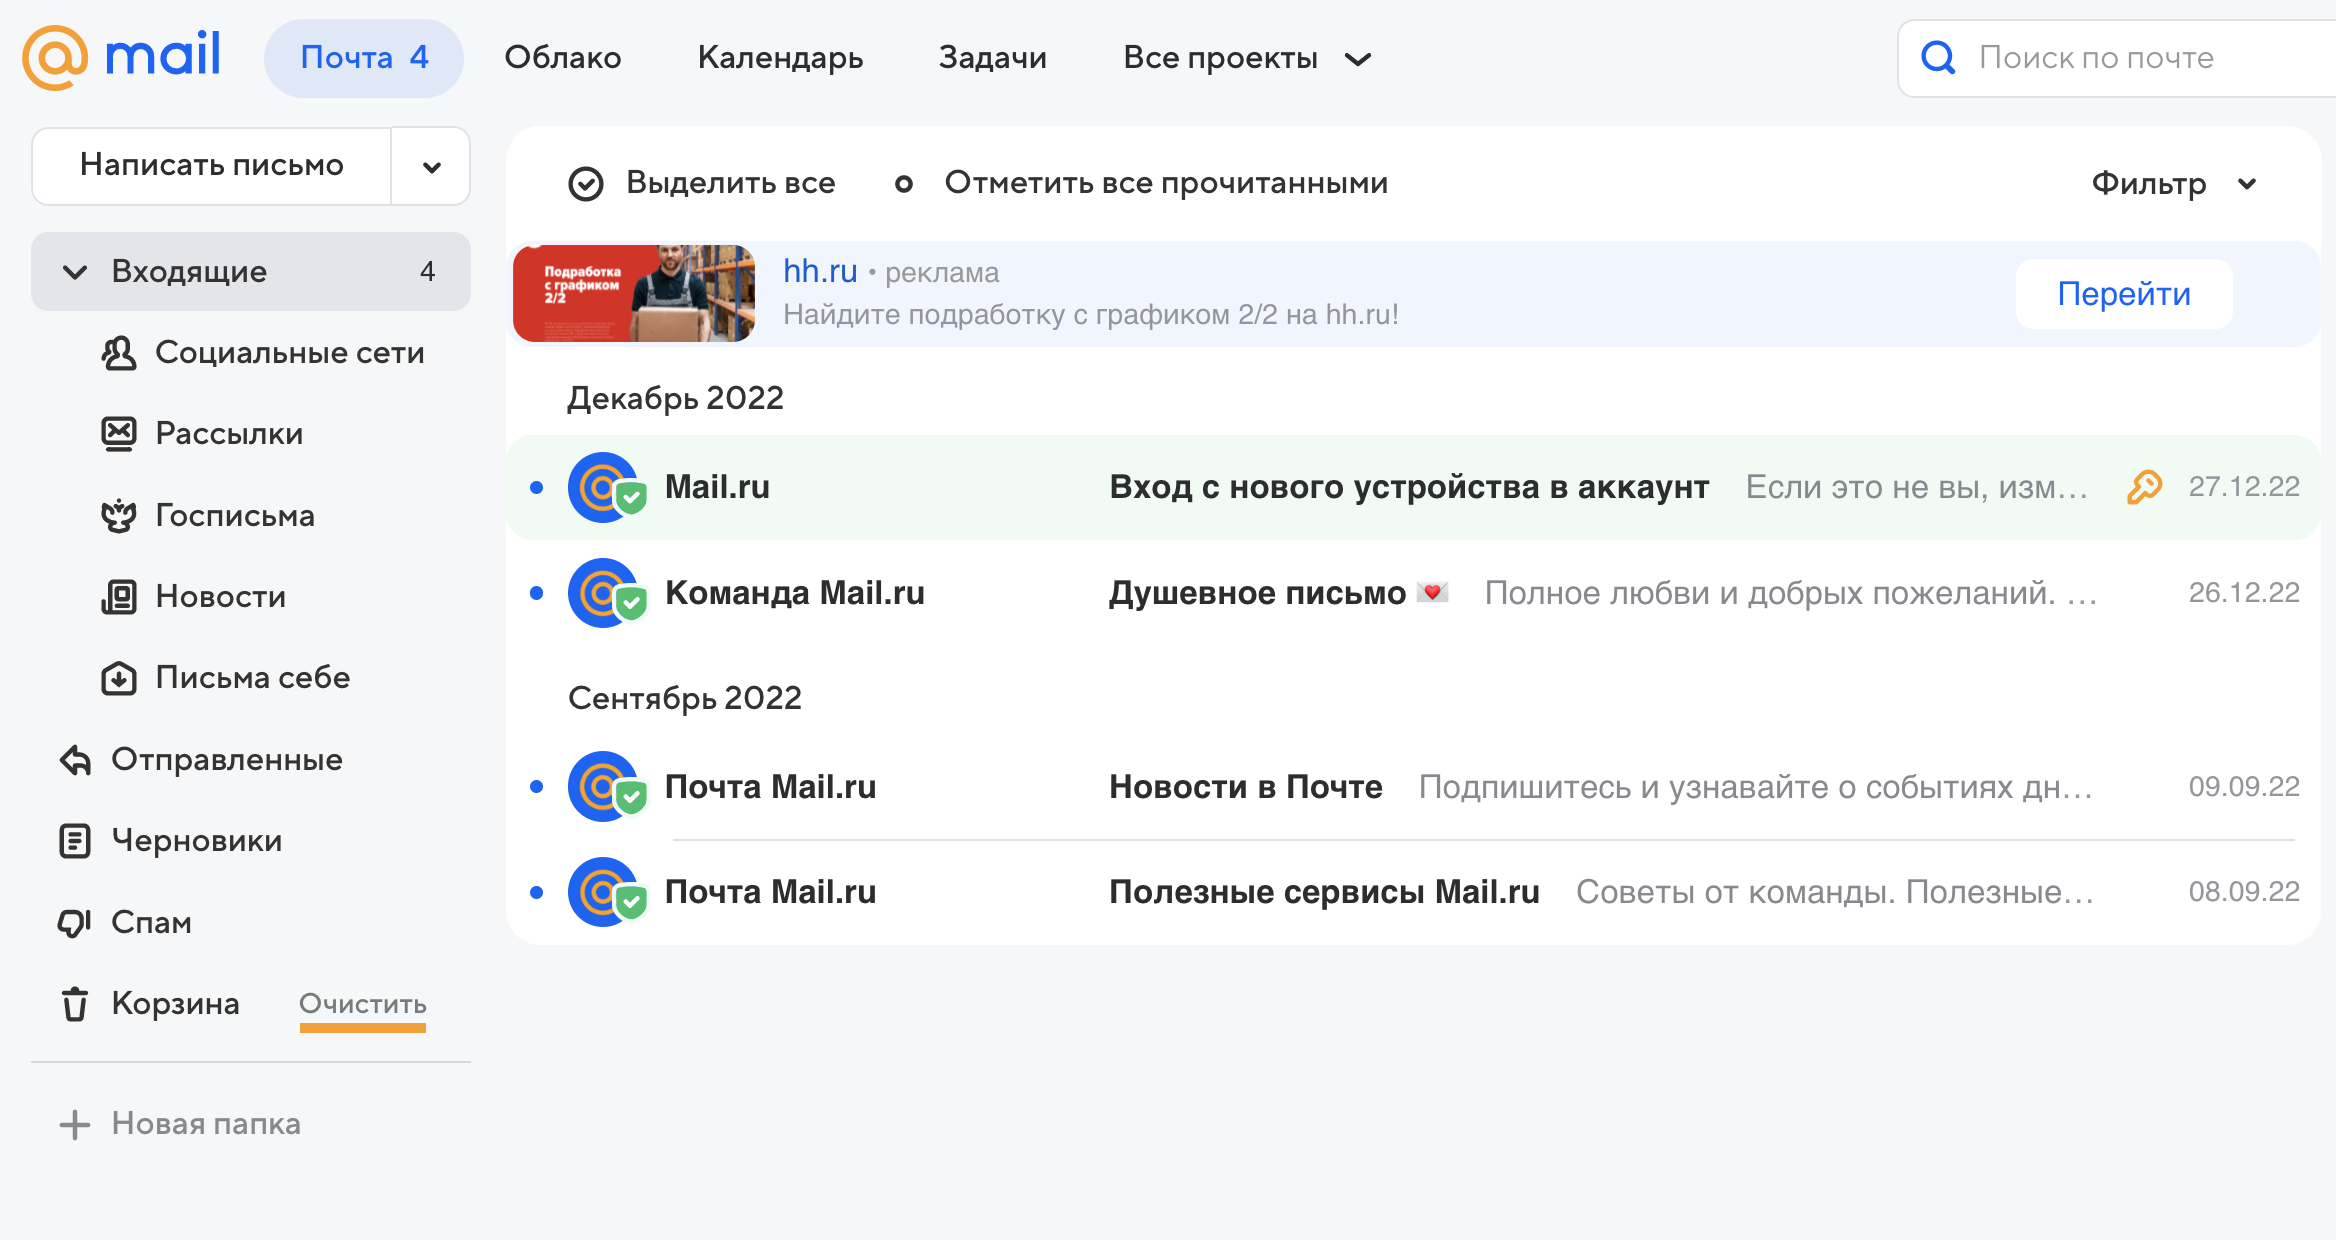Collapse the Входящие folder chevron
The width and height of the screenshot is (2336, 1240).
pos(75,272)
